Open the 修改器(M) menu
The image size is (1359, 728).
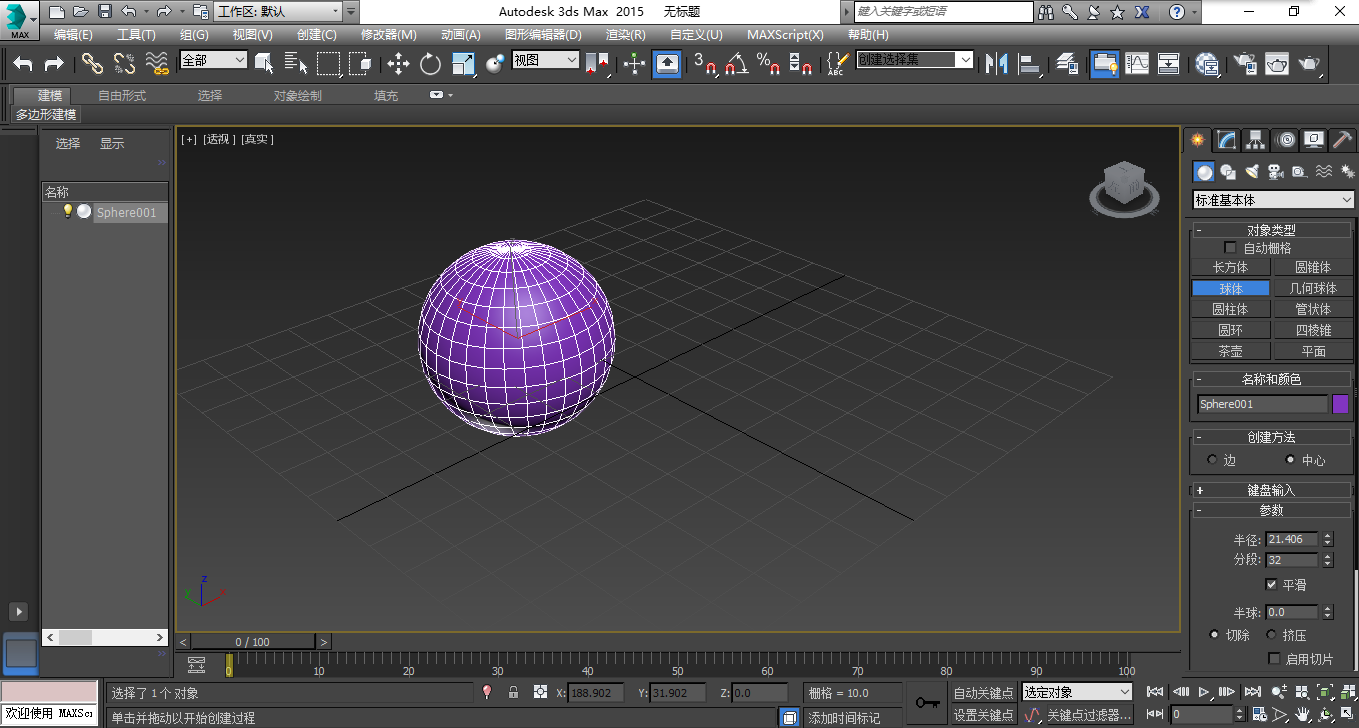388,34
